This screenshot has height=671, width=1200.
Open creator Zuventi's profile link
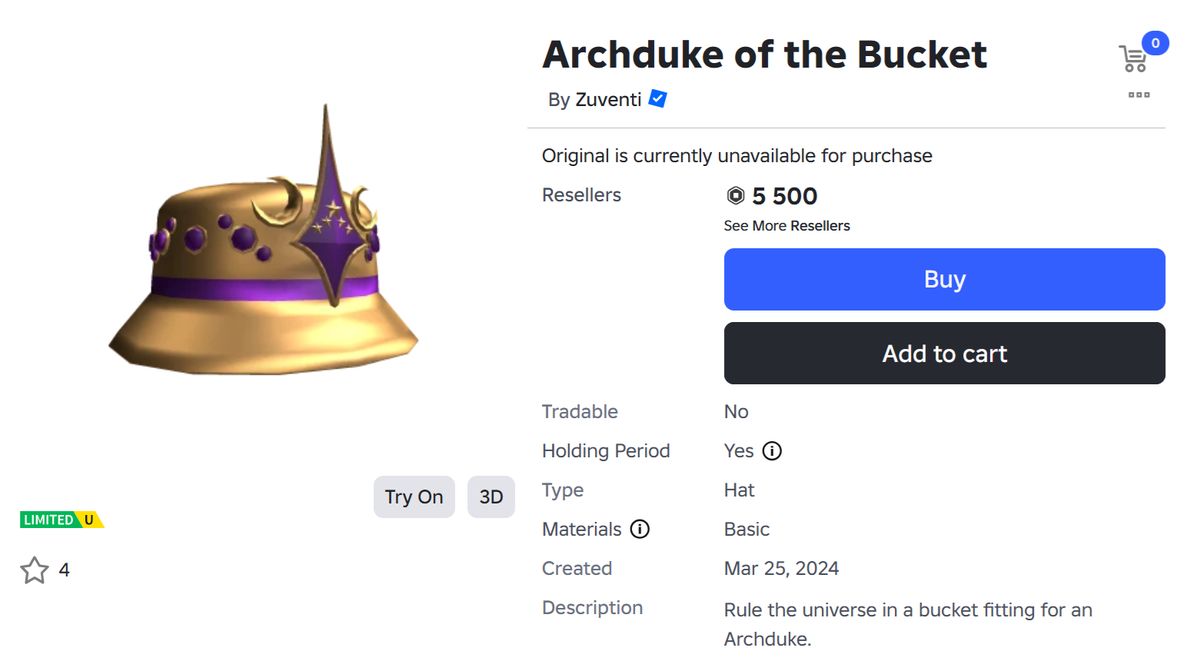click(608, 100)
